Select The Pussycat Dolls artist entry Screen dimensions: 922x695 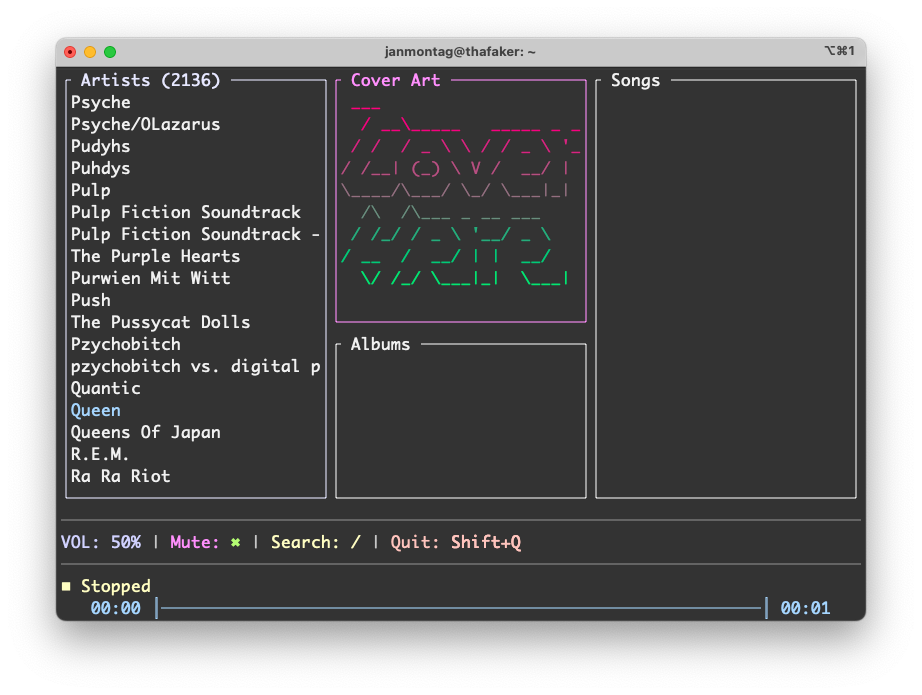(160, 322)
